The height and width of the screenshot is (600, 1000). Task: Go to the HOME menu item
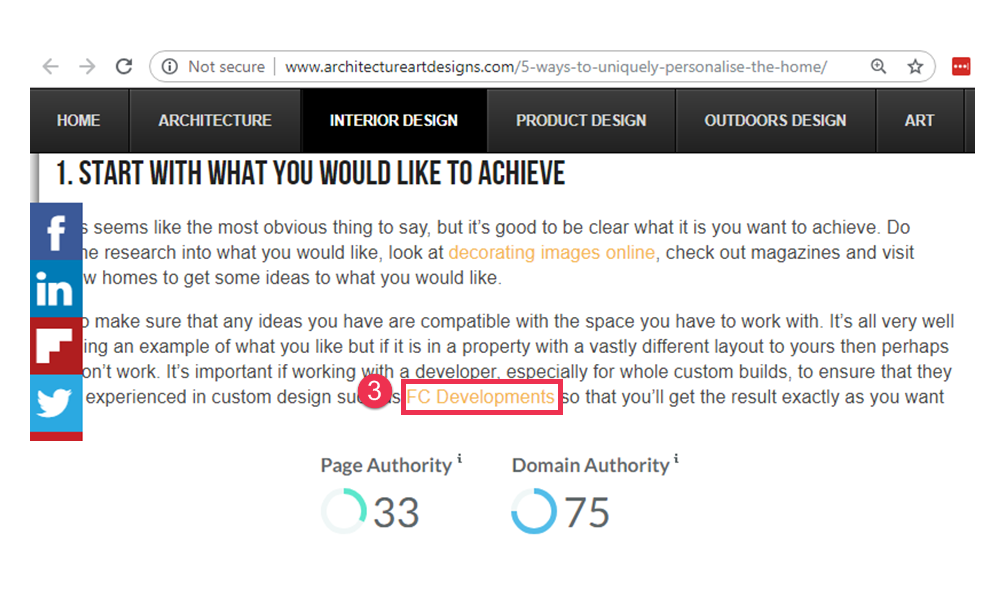point(78,121)
